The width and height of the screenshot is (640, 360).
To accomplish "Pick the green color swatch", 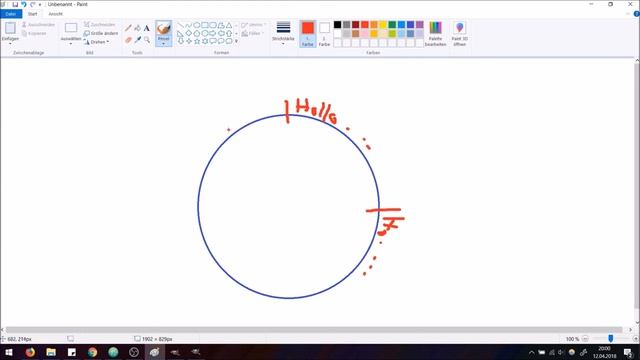I will (392, 25).
